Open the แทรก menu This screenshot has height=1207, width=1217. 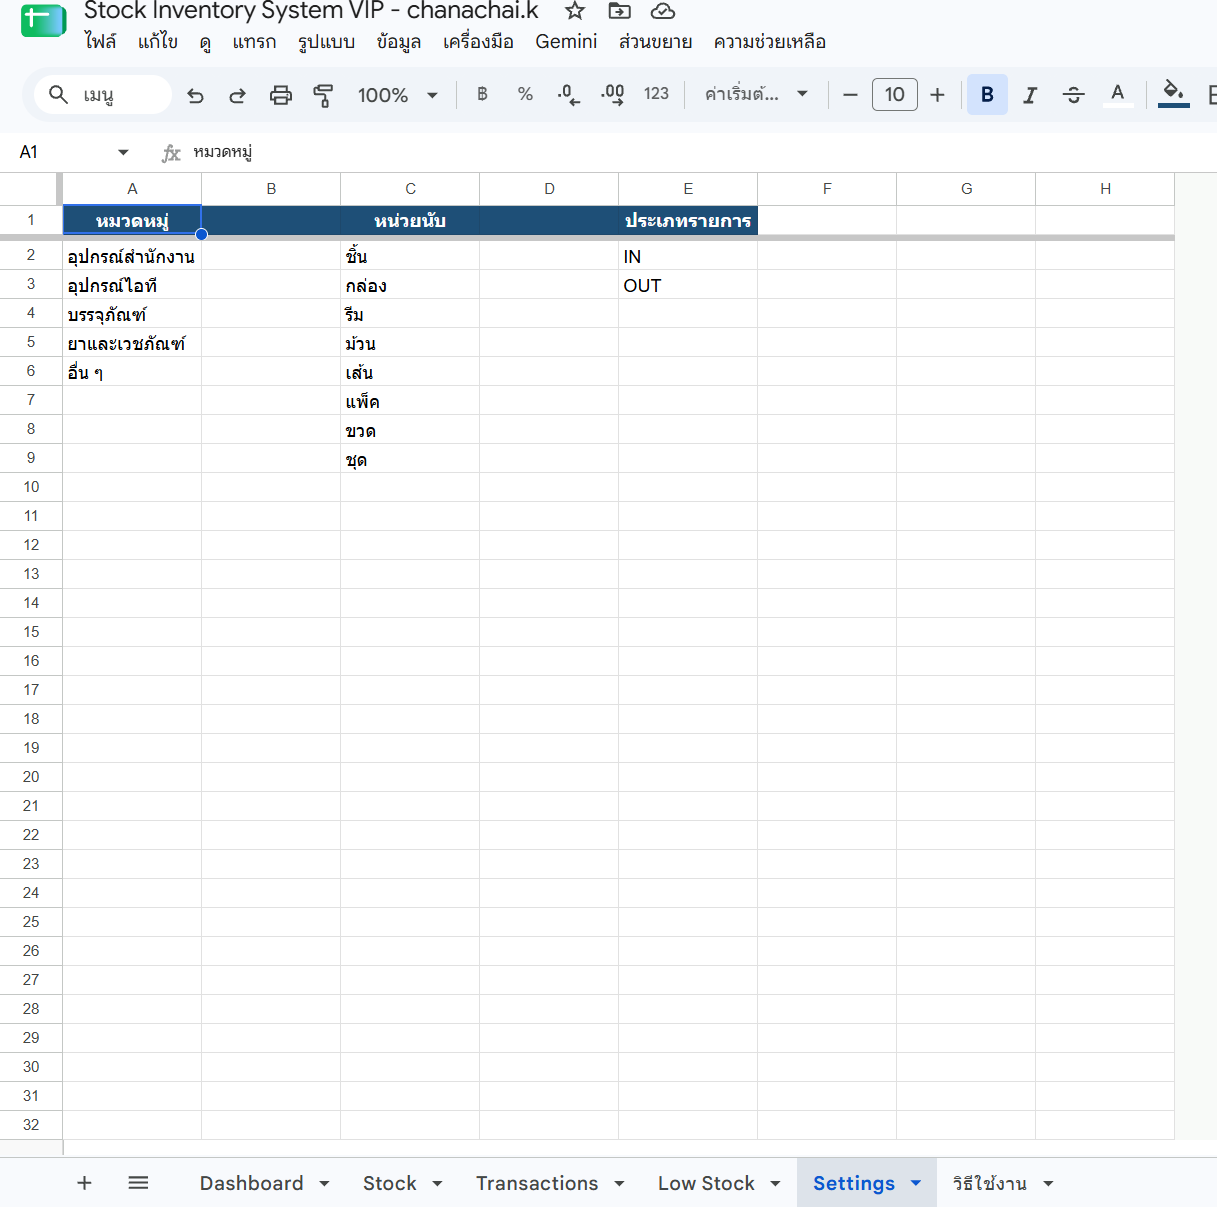(254, 42)
